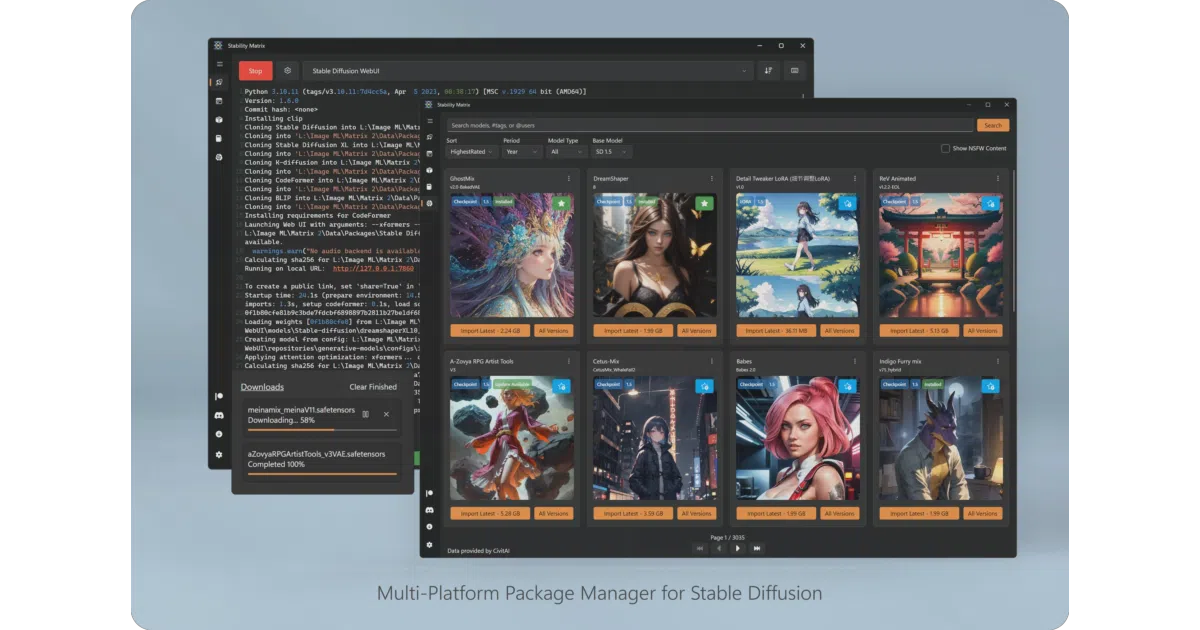Open hamburger menu in back launcher window
The width and height of the screenshot is (1200, 630).
[219, 64]
